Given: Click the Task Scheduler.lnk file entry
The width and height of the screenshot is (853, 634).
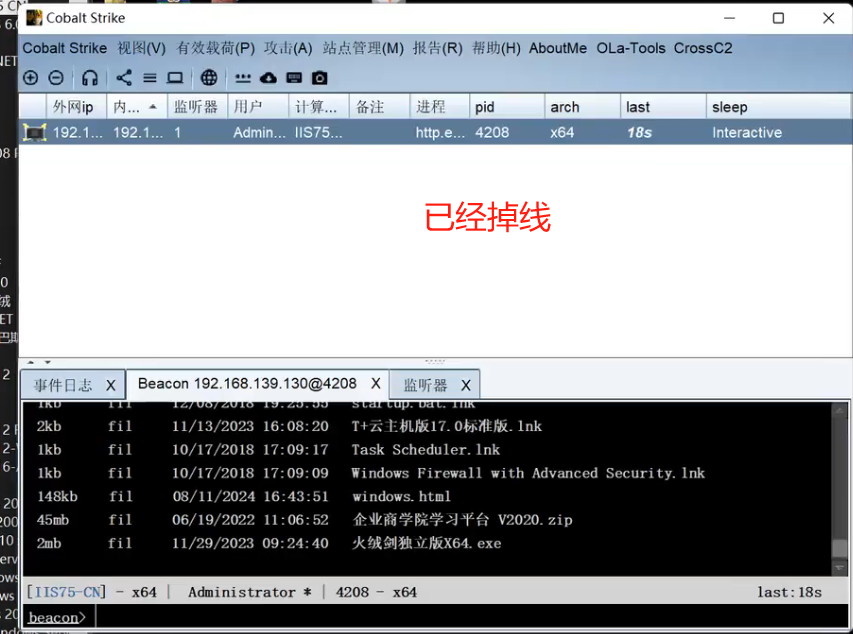Looking at the screenshot, I should 425,450.
